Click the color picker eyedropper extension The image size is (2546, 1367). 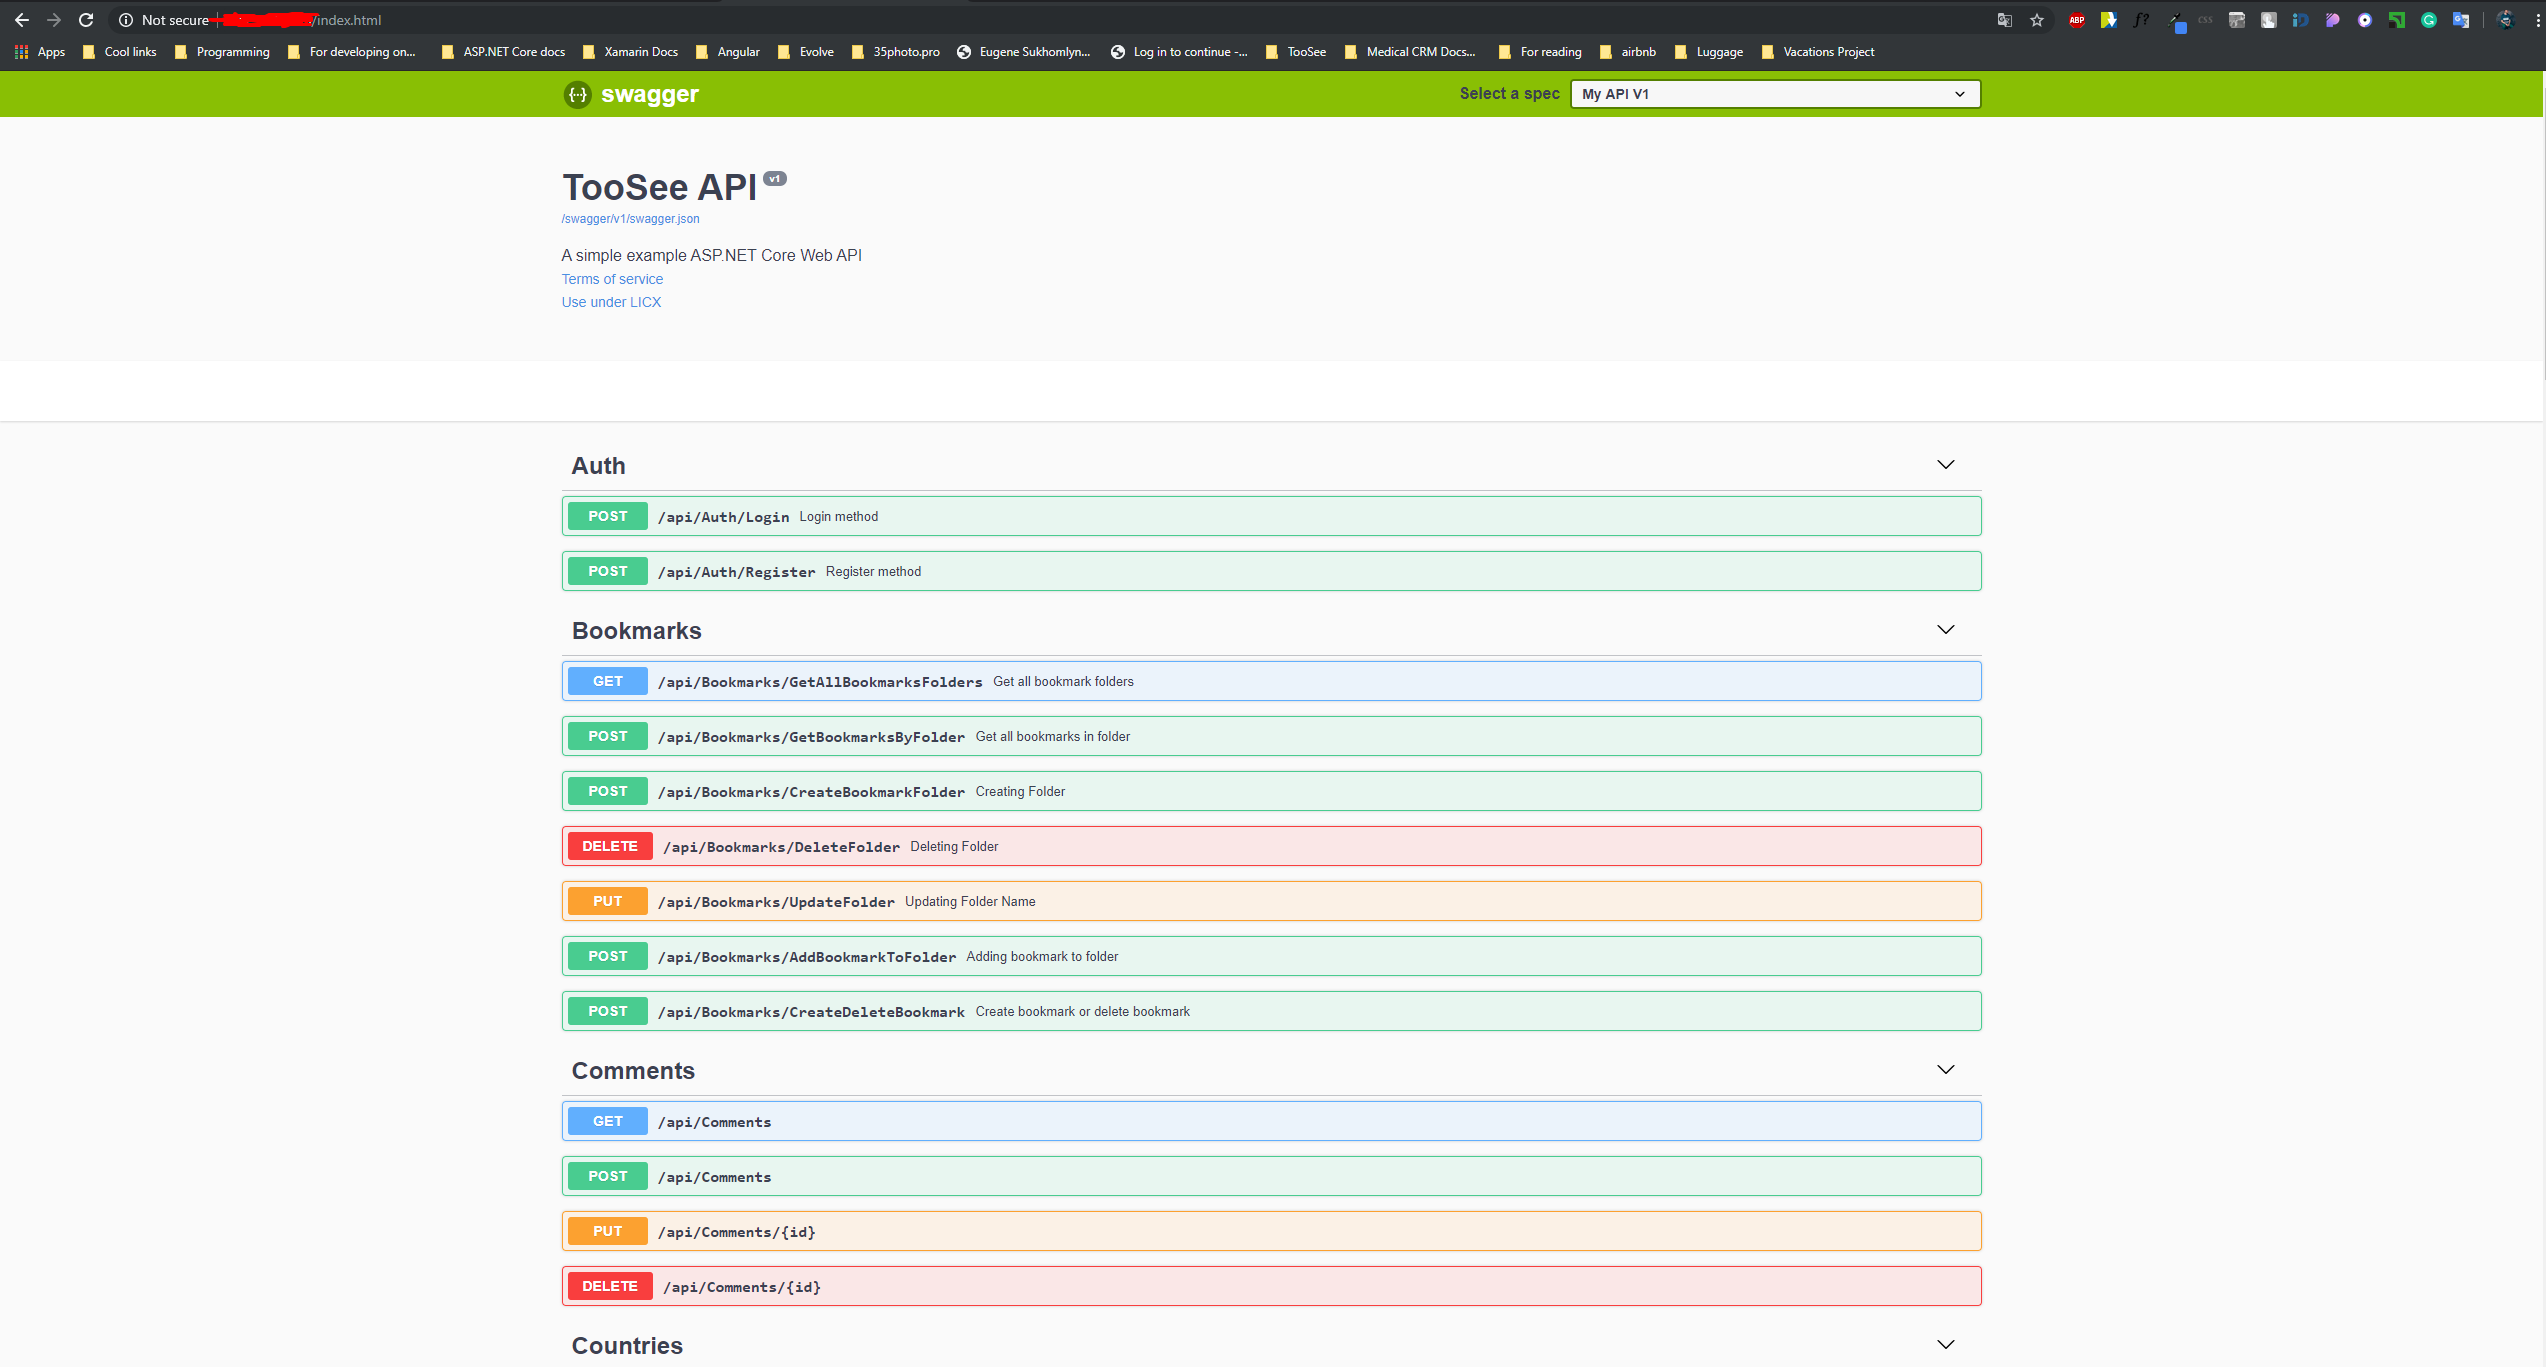[2175, 20]
